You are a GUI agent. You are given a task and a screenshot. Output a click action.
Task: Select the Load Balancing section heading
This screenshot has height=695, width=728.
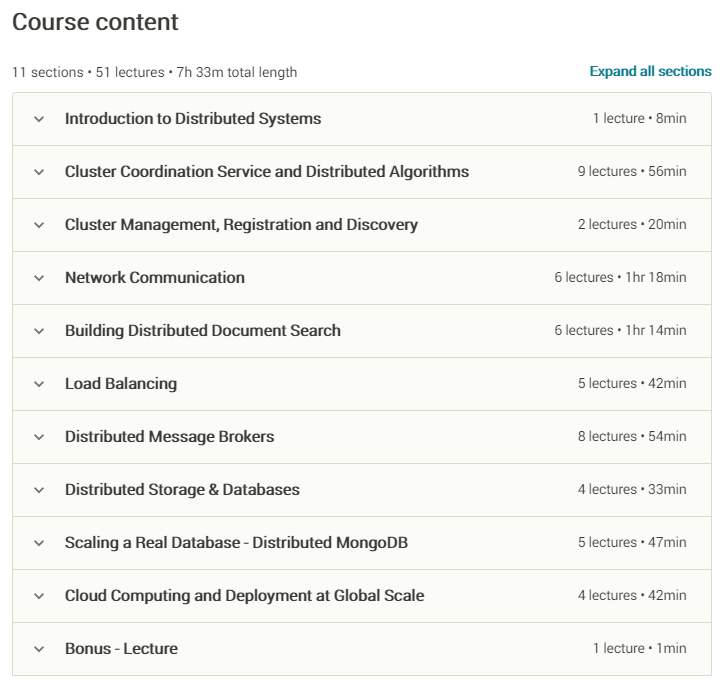coord(120,384)
